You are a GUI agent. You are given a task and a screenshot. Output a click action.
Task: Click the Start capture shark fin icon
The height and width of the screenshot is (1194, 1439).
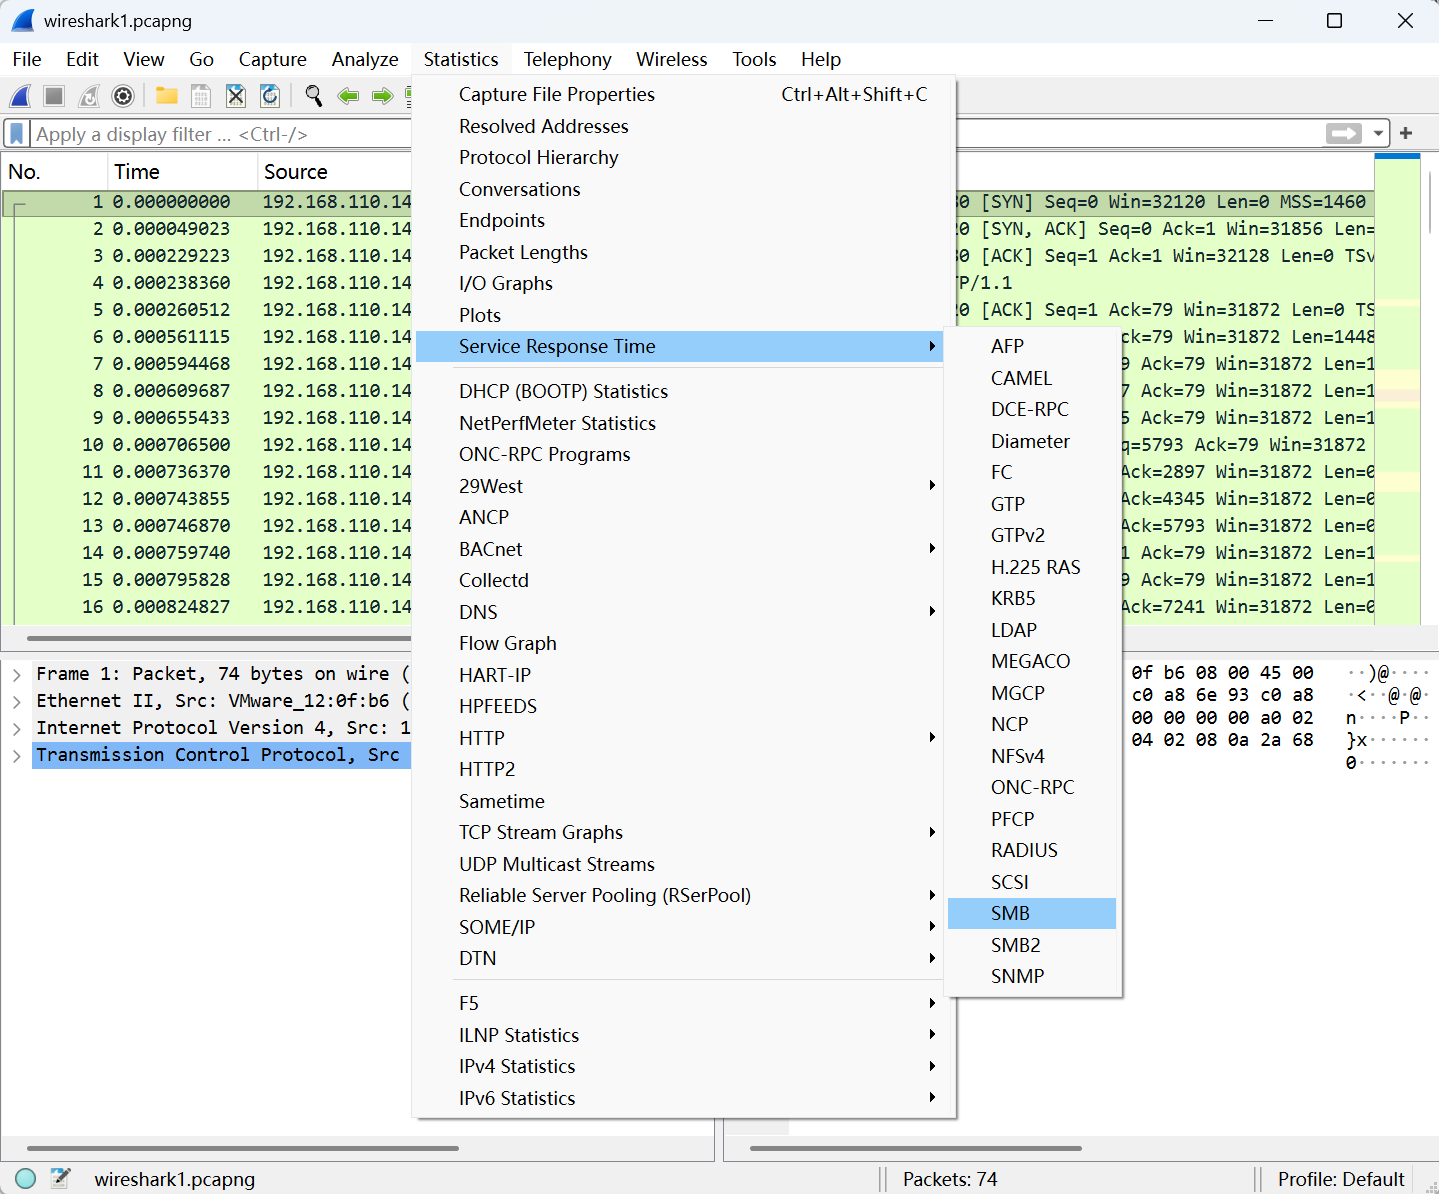20,96
